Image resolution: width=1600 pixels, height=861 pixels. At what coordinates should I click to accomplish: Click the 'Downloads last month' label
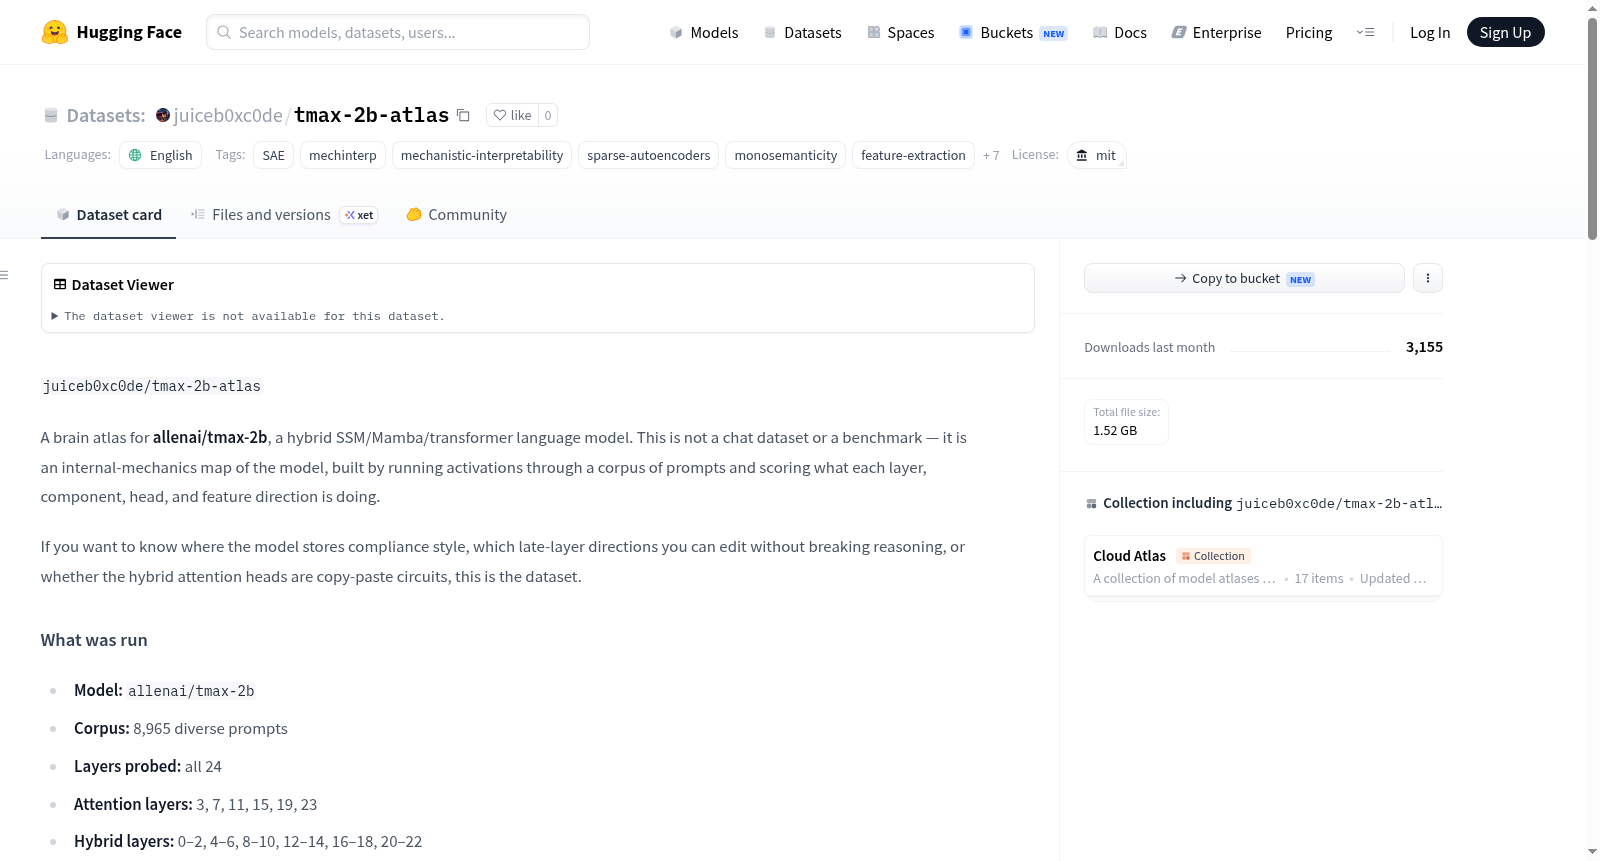click(1150, 347)
